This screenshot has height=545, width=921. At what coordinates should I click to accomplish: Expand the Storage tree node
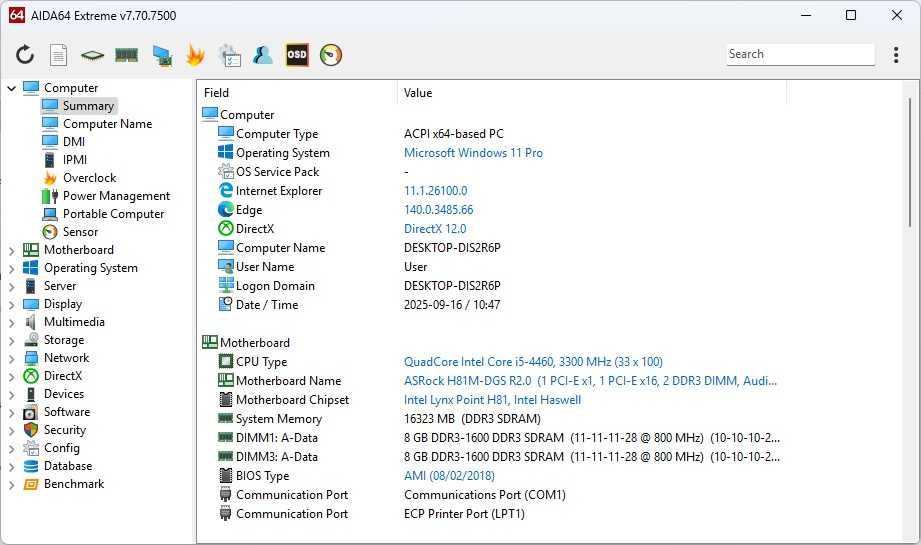pos(12,341)
